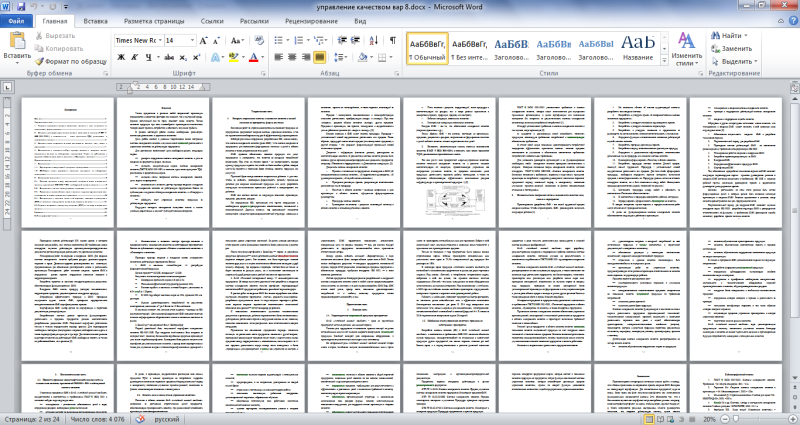
Task: Sort text with the A-Z sort icon
Action: tap(374, 40)
